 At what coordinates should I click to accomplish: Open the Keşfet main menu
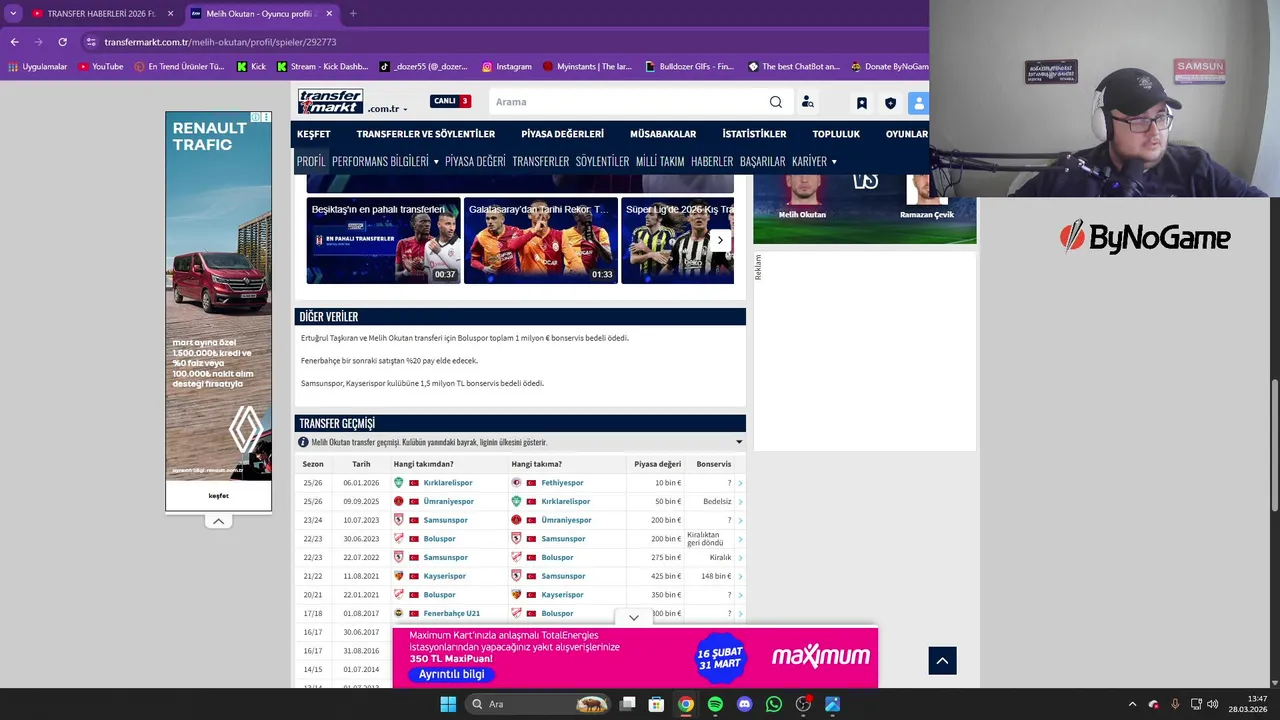[314, 134]
